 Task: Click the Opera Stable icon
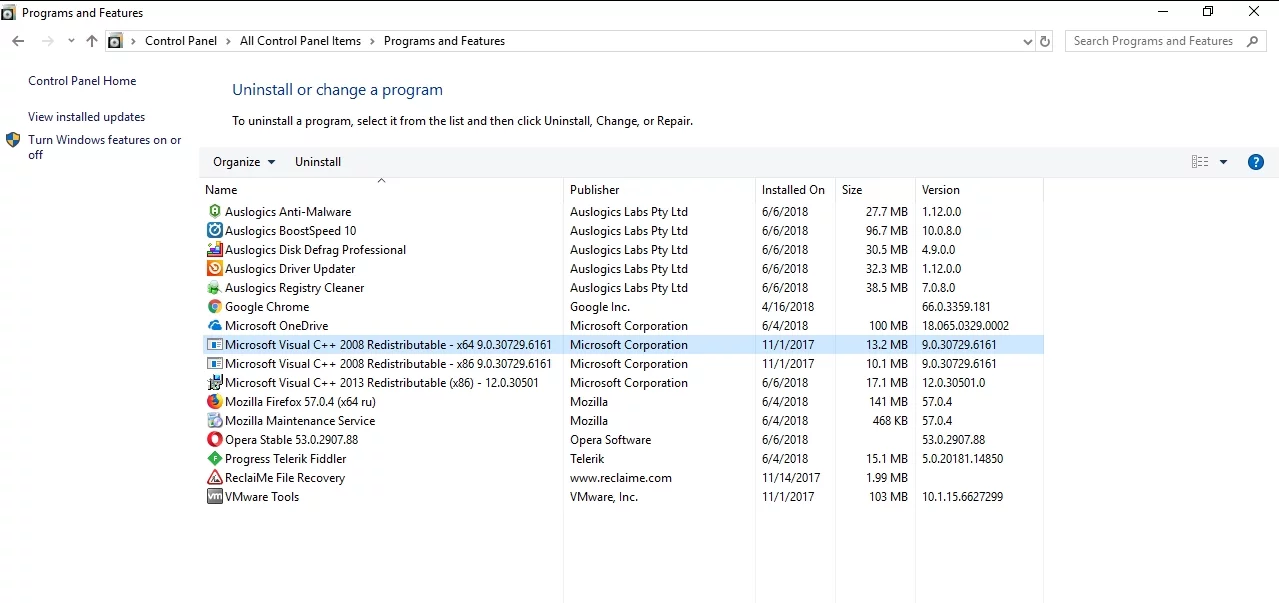(214, 440)
